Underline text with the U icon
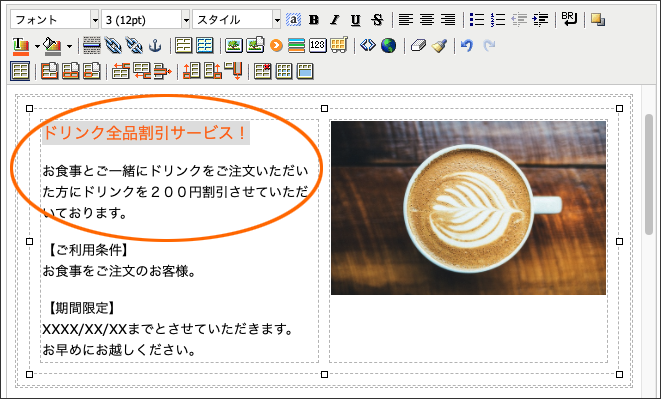661x399 pixels. [x=356, y=20]
